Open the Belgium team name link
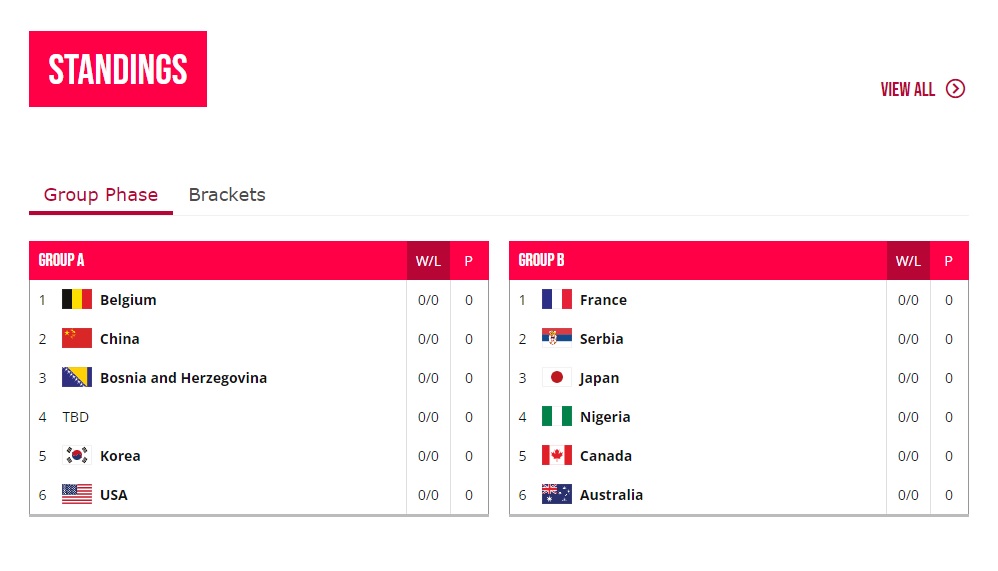998x571 pixels. pos(128,300)
